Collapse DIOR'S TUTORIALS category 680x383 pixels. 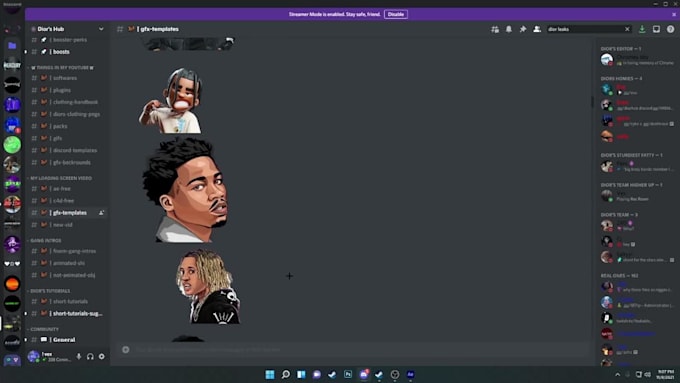click(49, 291)
